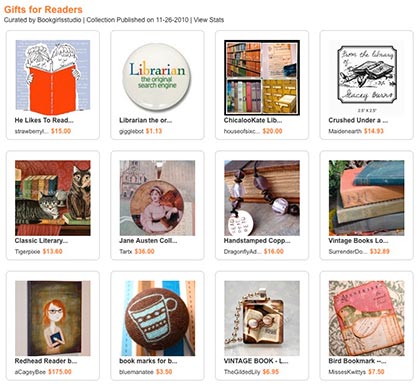This screenshot has width=420, height=387.
Task: Open the pink bird bookmark image
Action: pos(366,318)
